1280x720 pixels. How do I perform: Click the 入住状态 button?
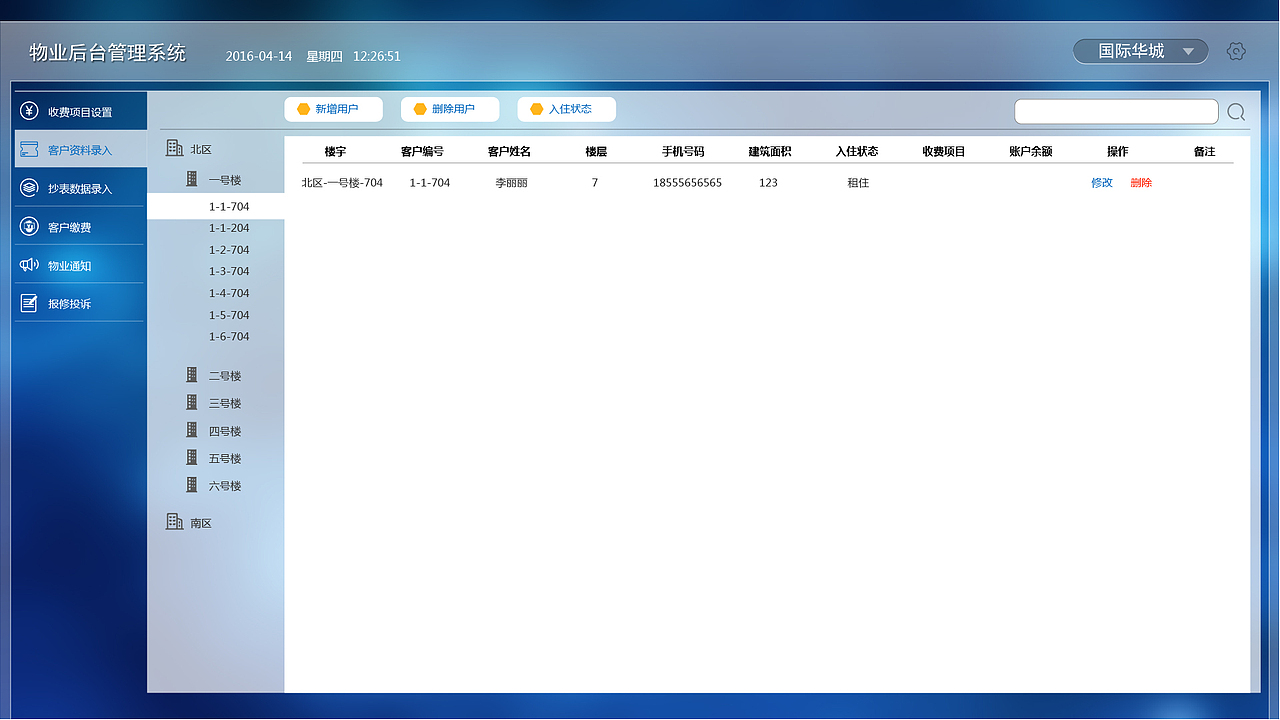(x=567, y=109)
